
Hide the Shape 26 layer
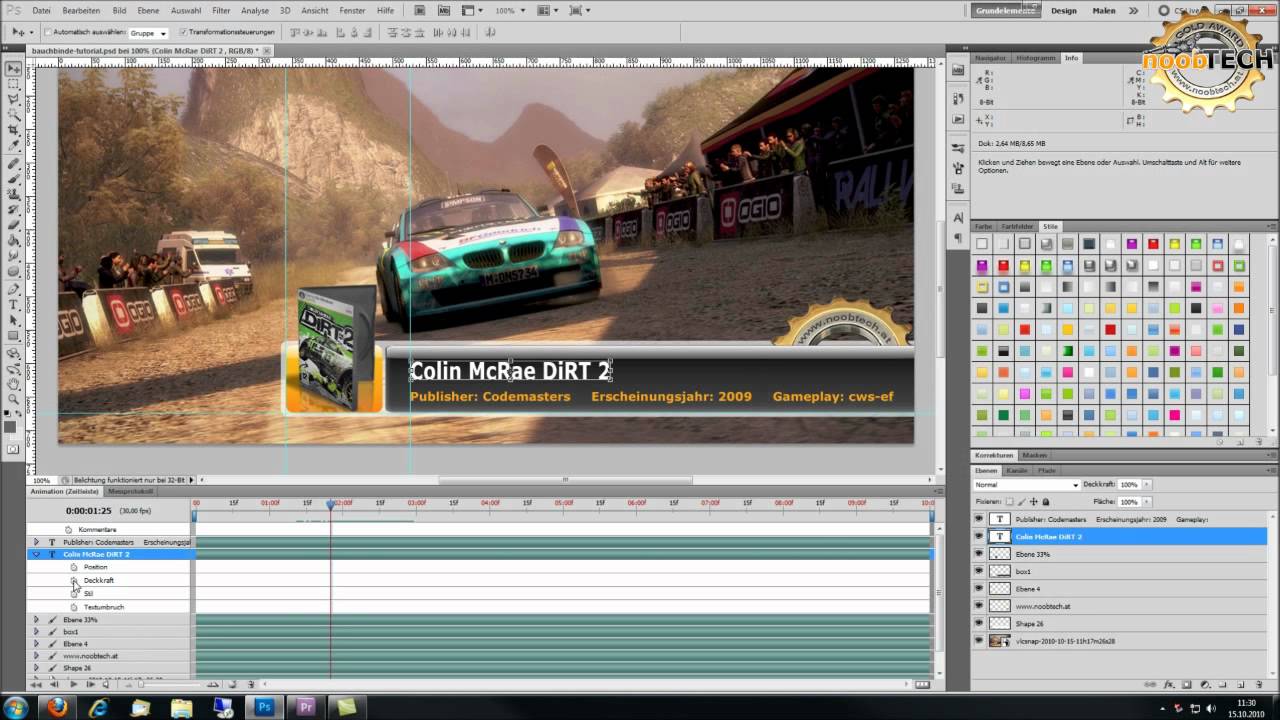[979, 623]
